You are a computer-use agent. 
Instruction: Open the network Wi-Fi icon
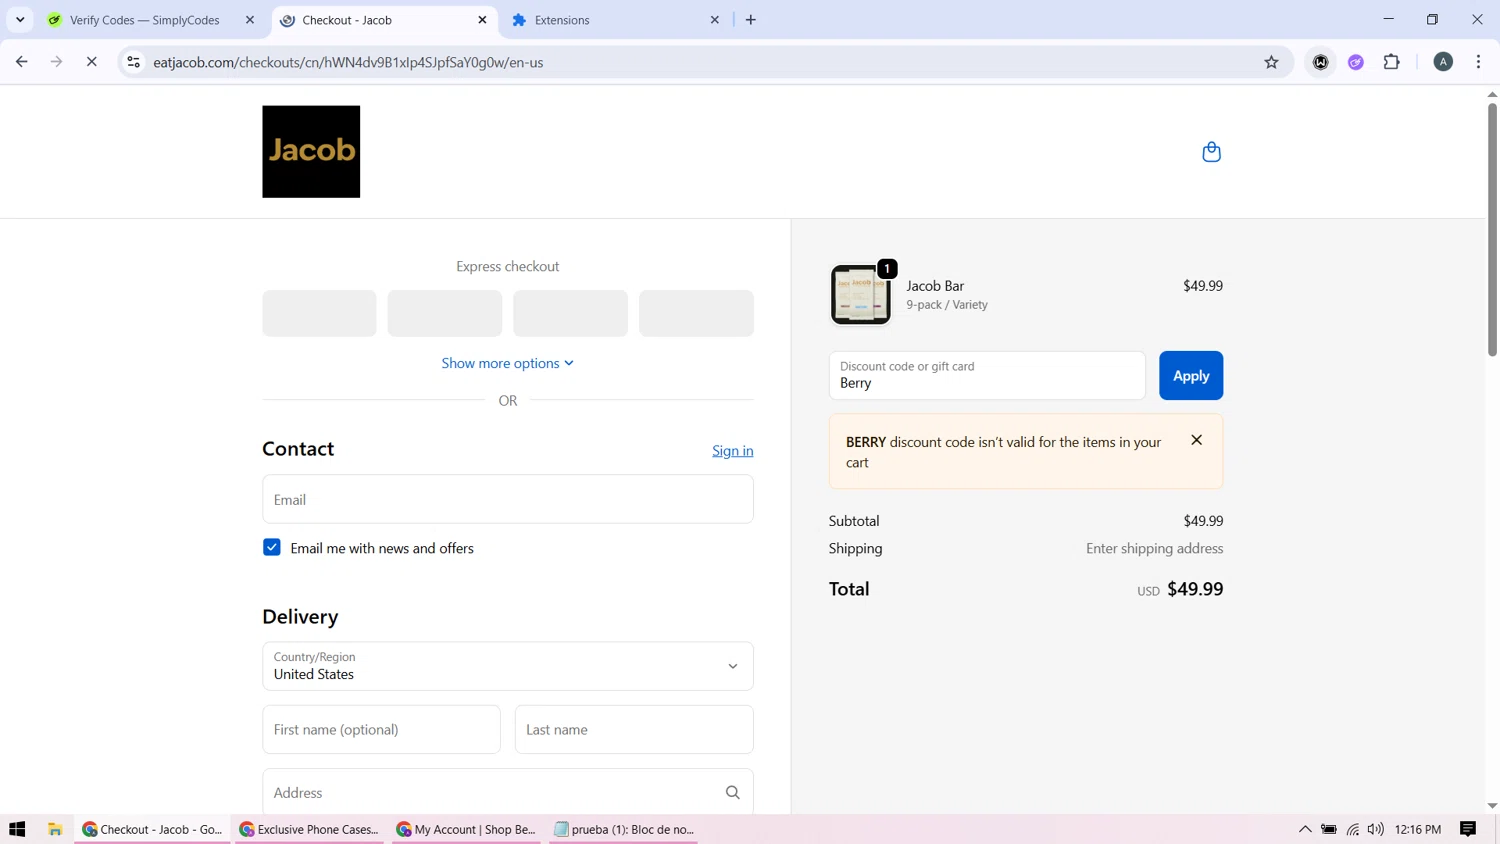1353,829
